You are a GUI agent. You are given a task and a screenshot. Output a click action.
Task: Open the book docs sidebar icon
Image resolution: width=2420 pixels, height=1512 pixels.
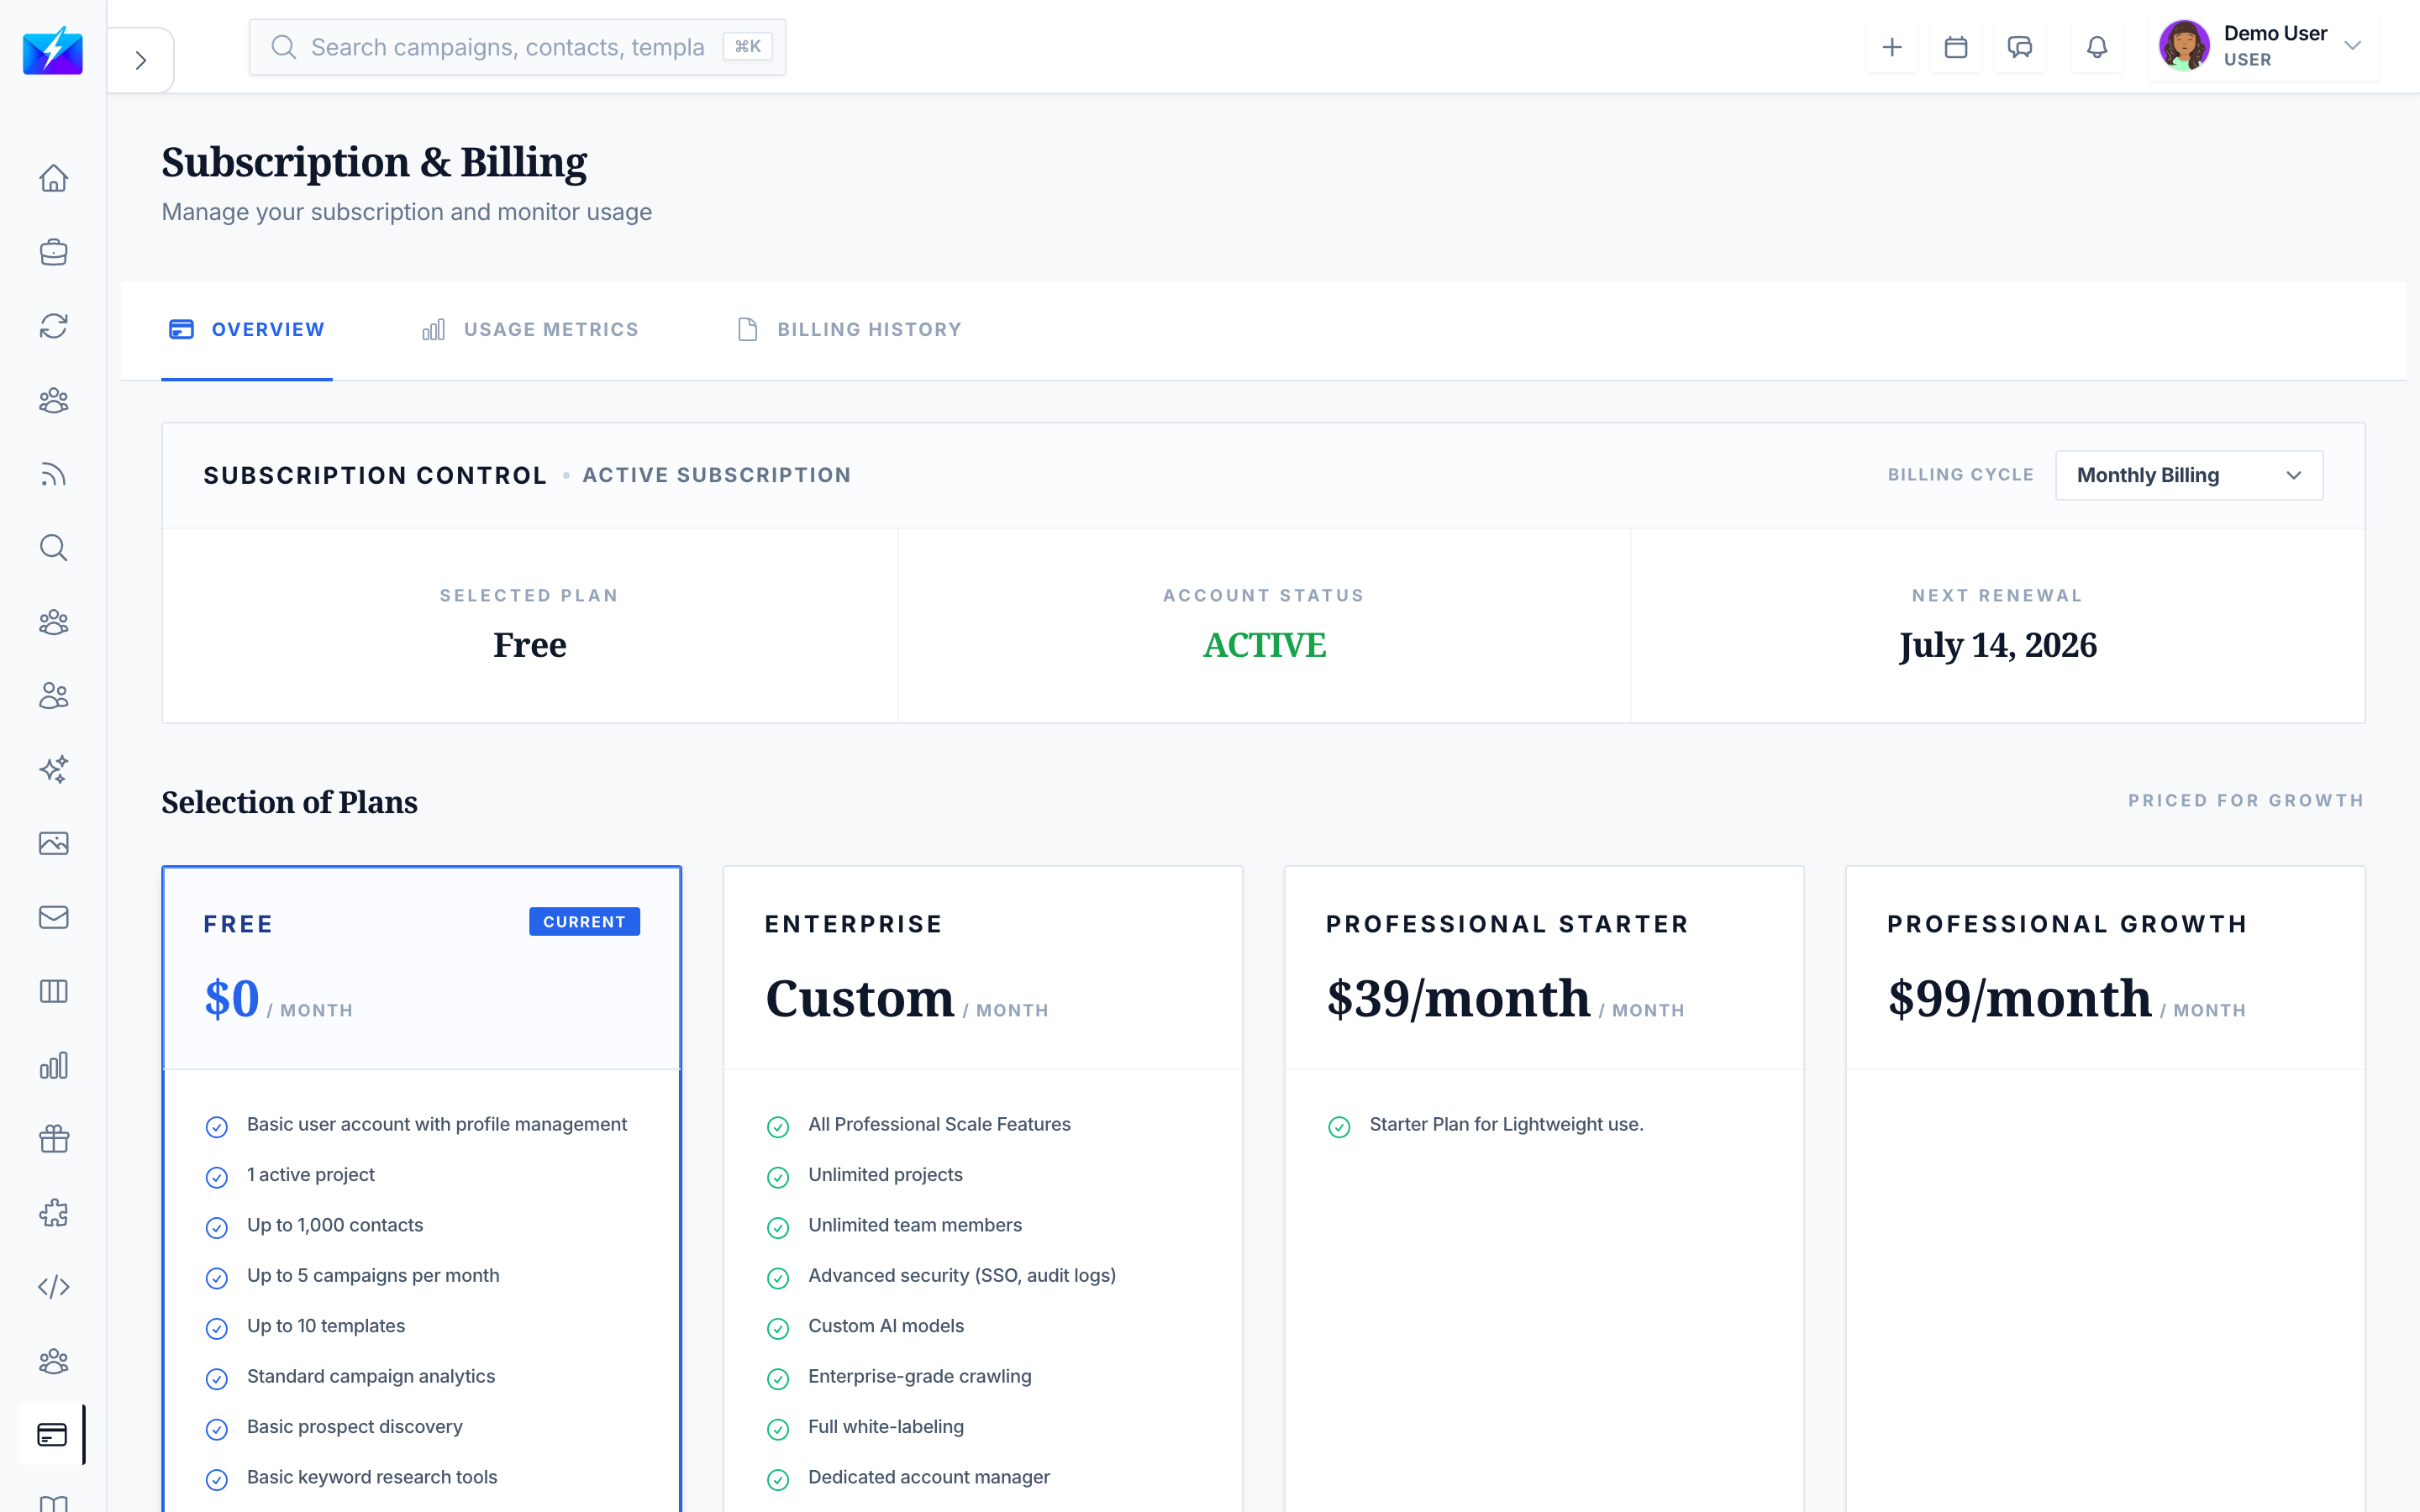(x=54, y=1503)
